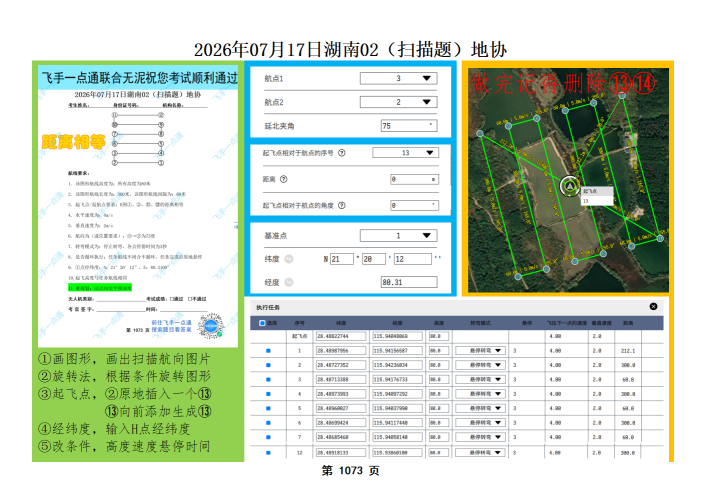Click the 起飞点 row latitude field 28.48822744
701x496 pixels.
pyautogui.click(x=341, y=336)
